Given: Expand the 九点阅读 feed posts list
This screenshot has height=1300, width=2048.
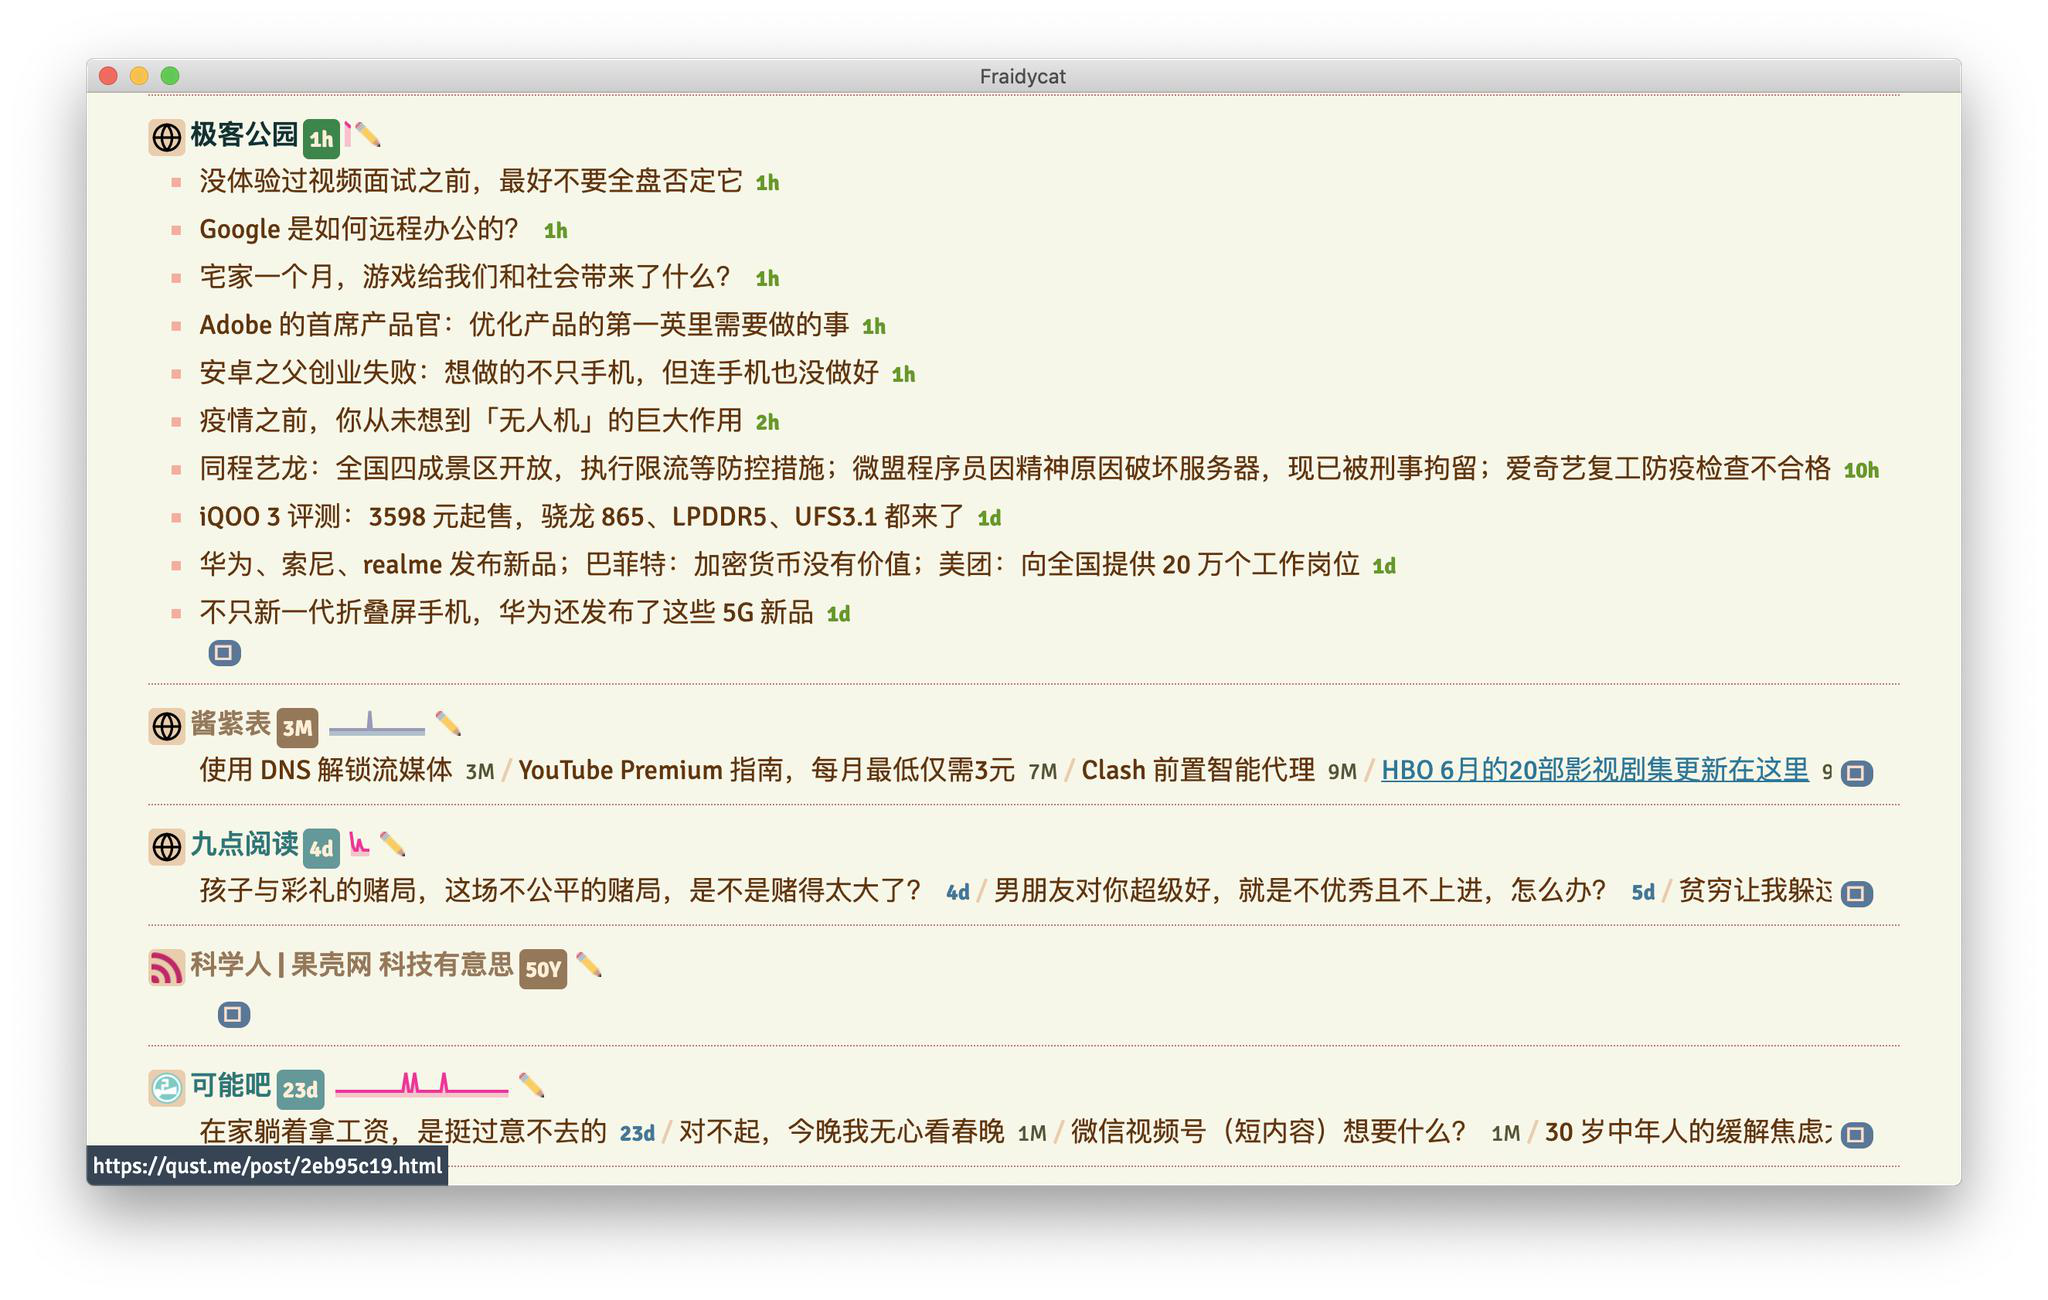Looking at the screenshot, I should (x=1857, y=893).
